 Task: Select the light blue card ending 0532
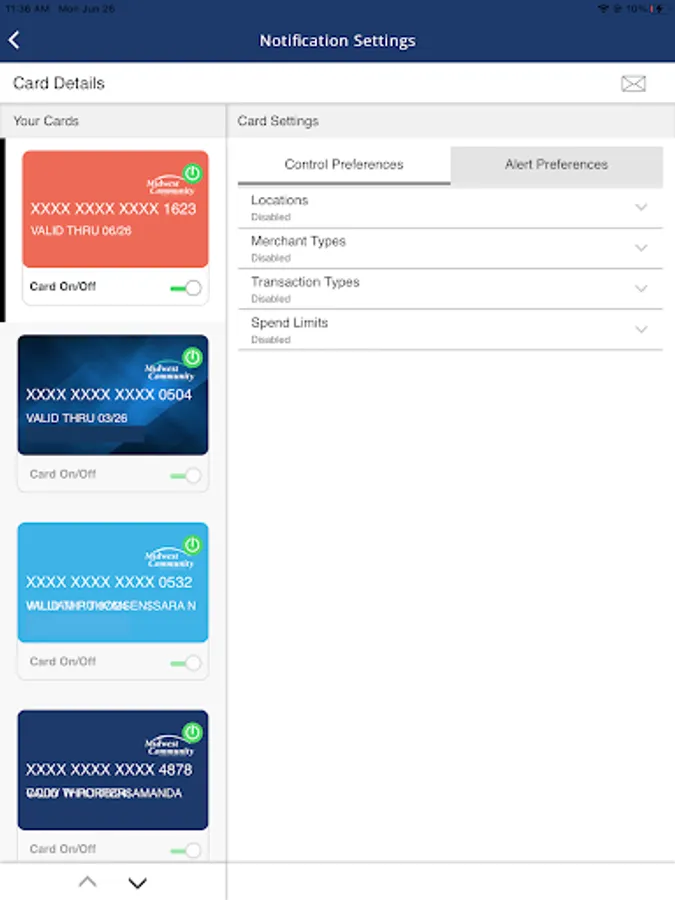click(113, 582)
